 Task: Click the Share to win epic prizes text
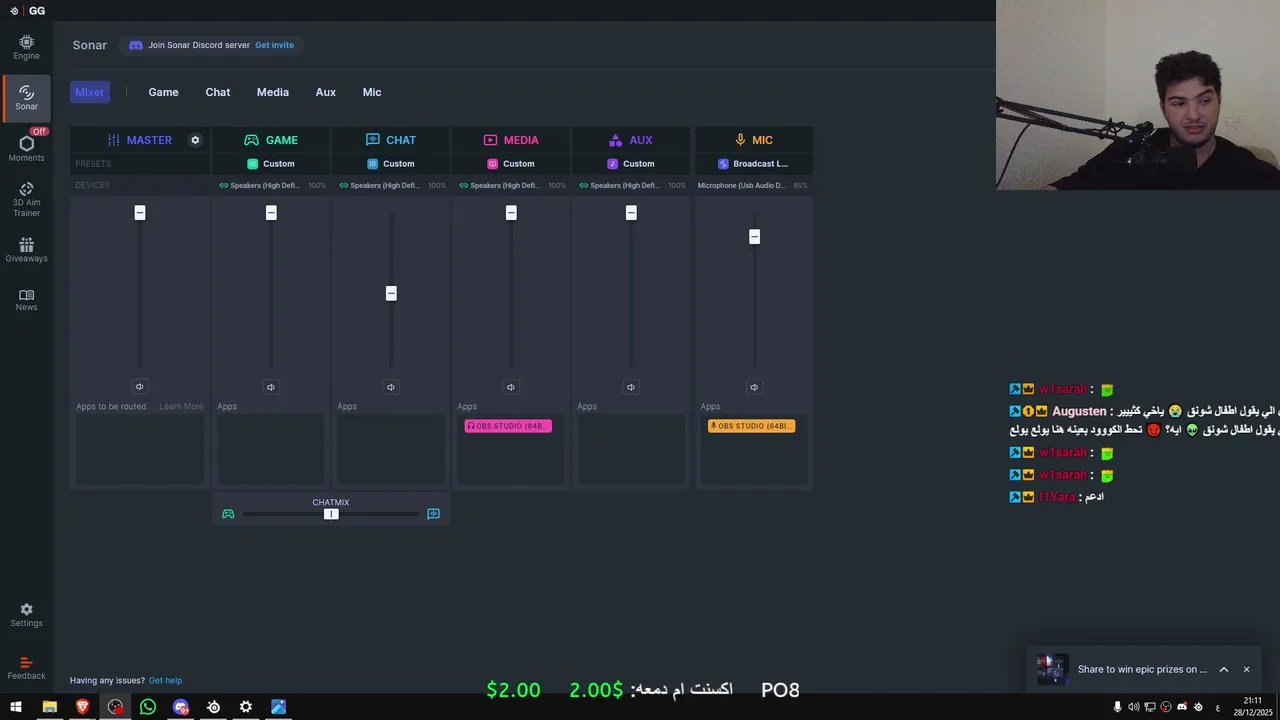tap(1142, 669)
